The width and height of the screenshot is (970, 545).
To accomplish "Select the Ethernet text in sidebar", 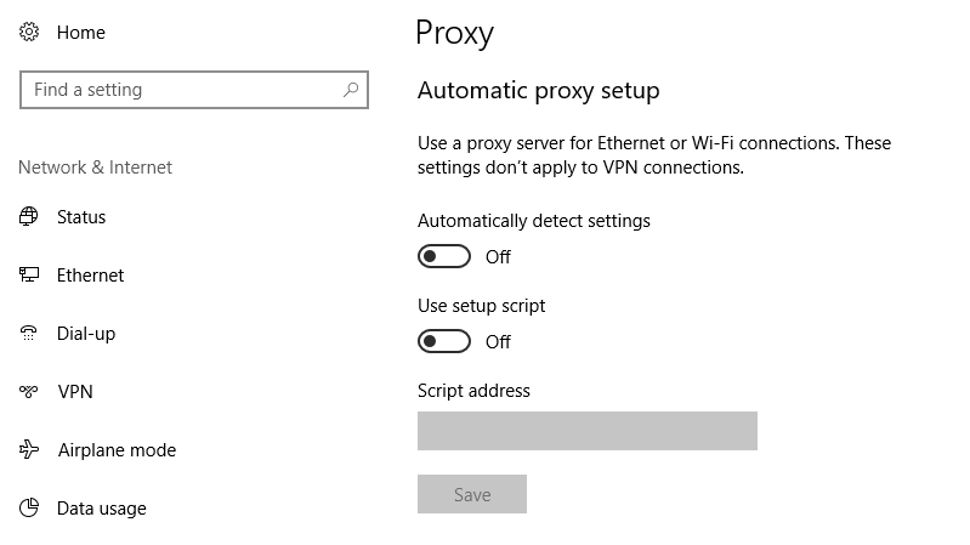I will click(90, 275).
